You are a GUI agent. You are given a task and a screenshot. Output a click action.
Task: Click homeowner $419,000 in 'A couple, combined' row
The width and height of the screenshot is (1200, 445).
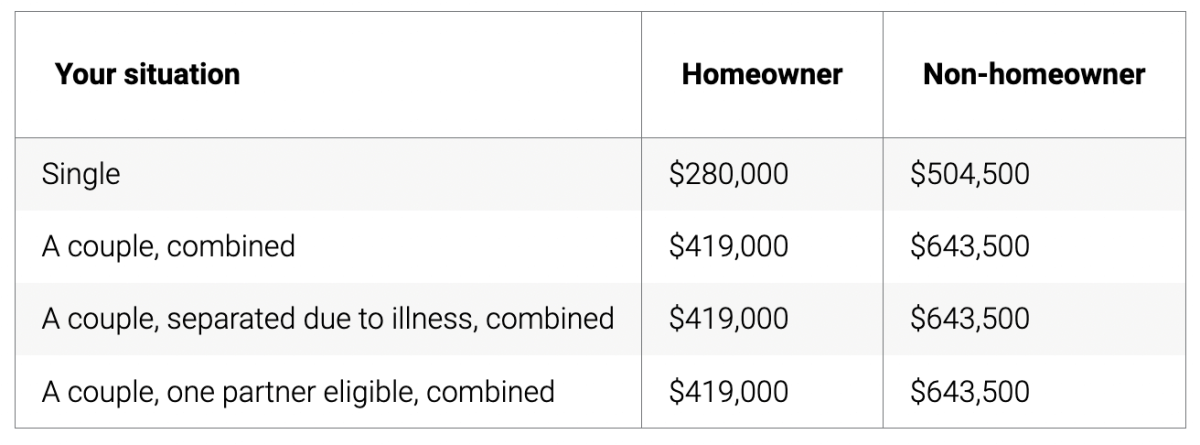click(728, 246)
